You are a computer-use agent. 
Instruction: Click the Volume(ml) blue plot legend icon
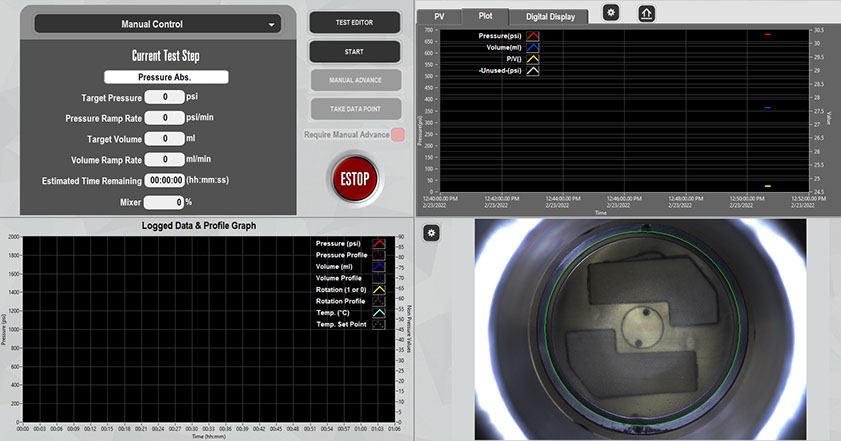click(533, 47)
